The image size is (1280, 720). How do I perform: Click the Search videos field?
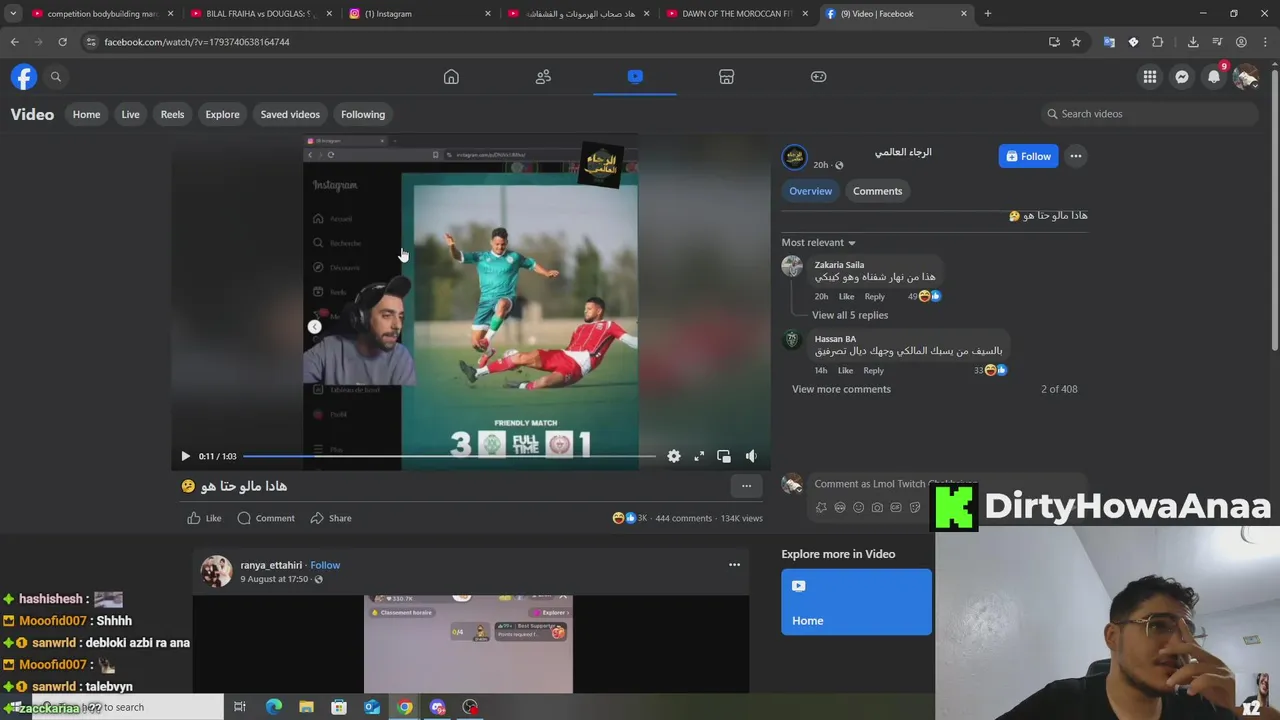pos(1150,114)
